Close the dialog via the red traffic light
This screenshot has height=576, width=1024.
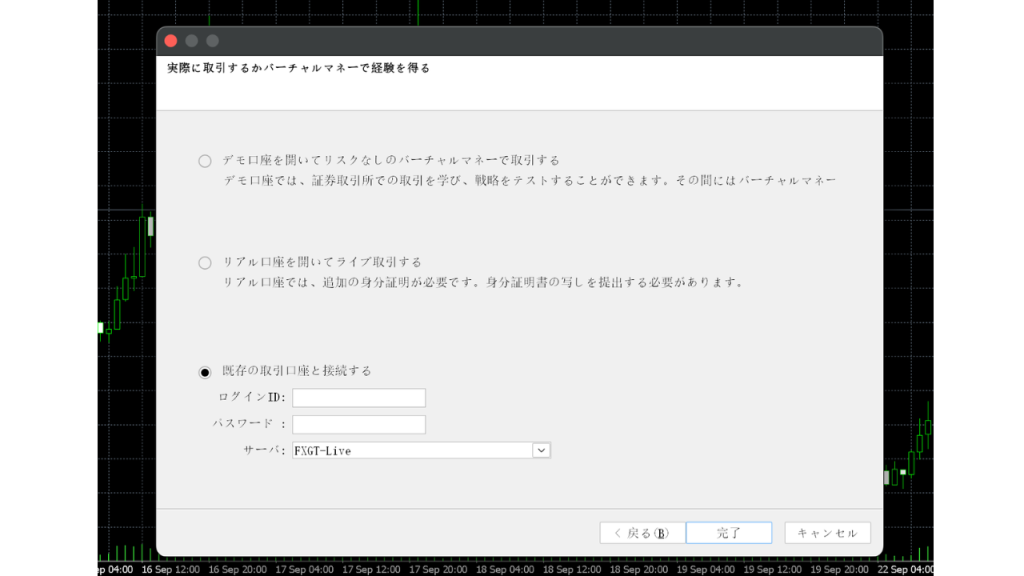click(x=171, y=41)
